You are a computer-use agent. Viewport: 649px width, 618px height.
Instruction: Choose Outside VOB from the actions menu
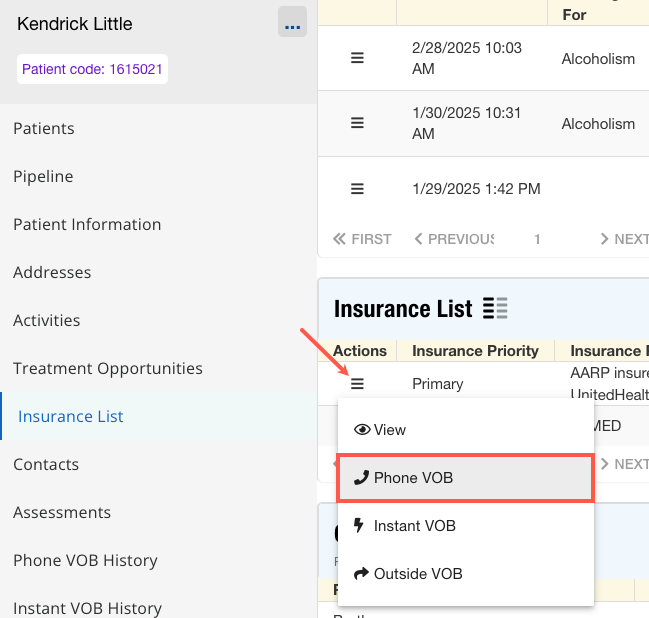tap(417, 574)
